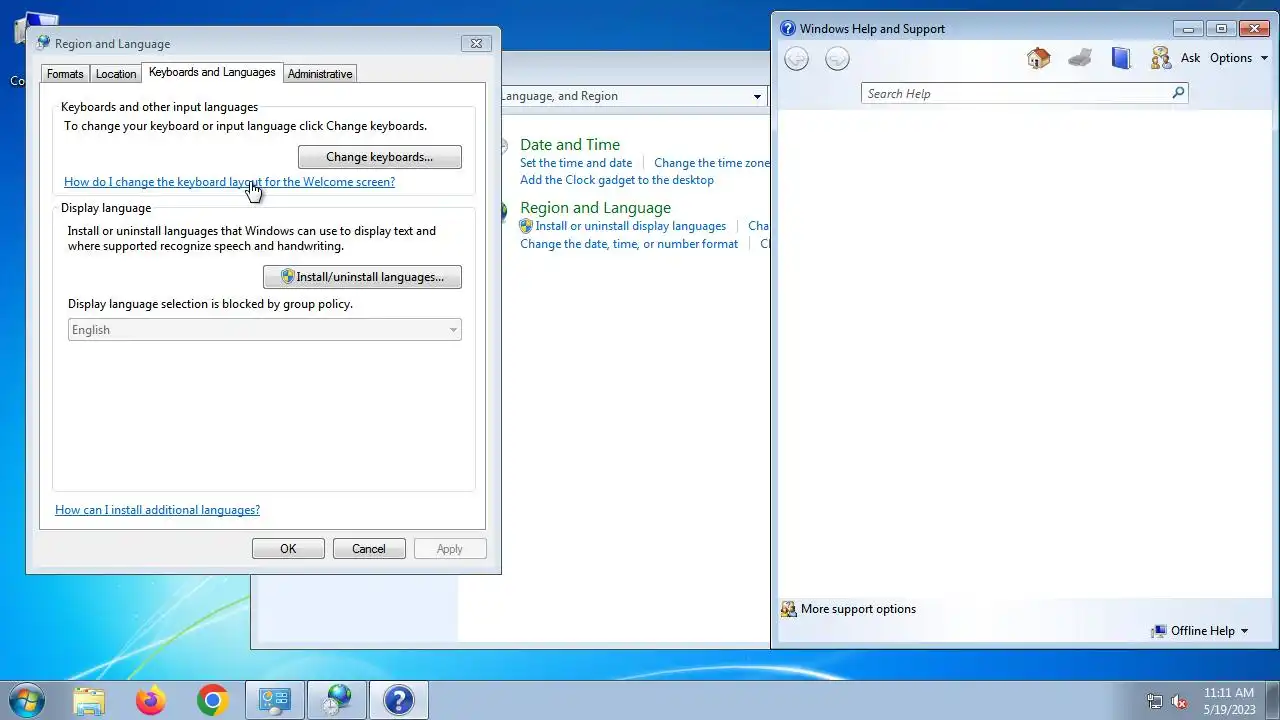This screenshot has height=720, width=1280.
Task: Open the Start menu
Action: [x=26, y=700]
